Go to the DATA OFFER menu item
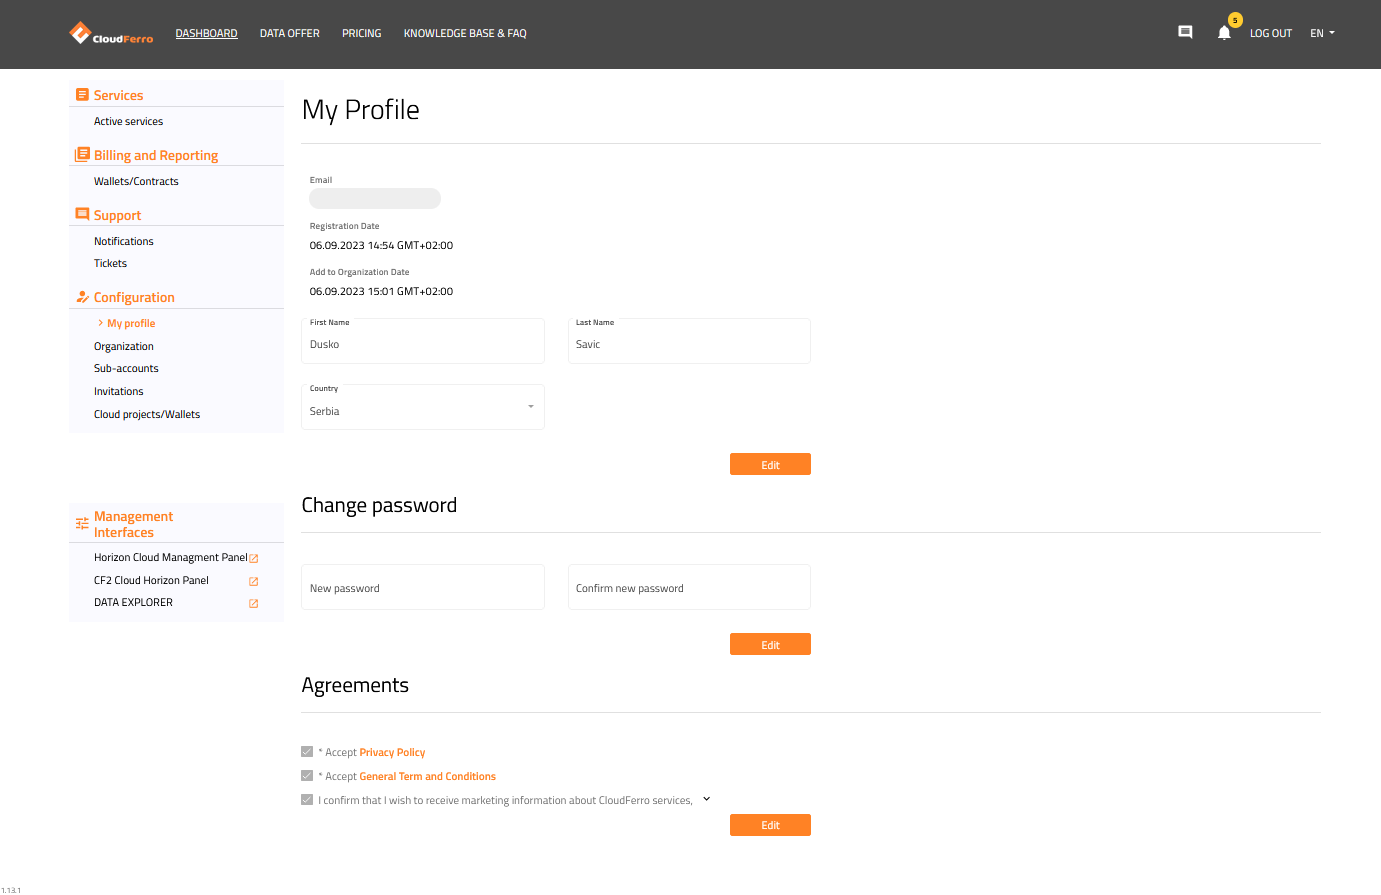Image resolution: width=1381 pixels, height=895 pixels. pyautogui.click(x=289, y=32)
